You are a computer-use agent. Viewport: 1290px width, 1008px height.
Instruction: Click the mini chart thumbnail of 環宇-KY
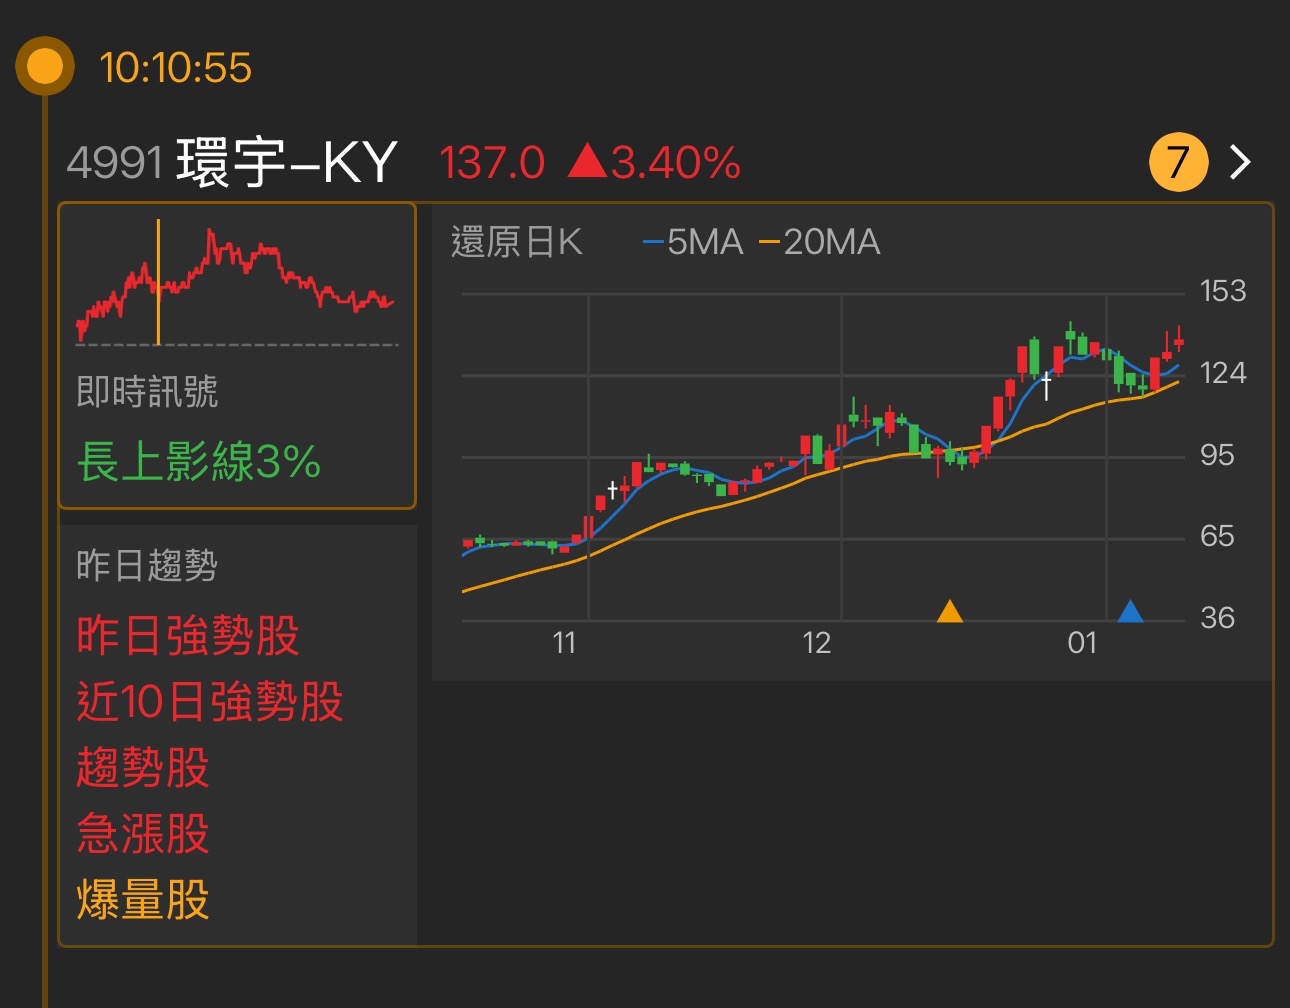tap(238, 280)
